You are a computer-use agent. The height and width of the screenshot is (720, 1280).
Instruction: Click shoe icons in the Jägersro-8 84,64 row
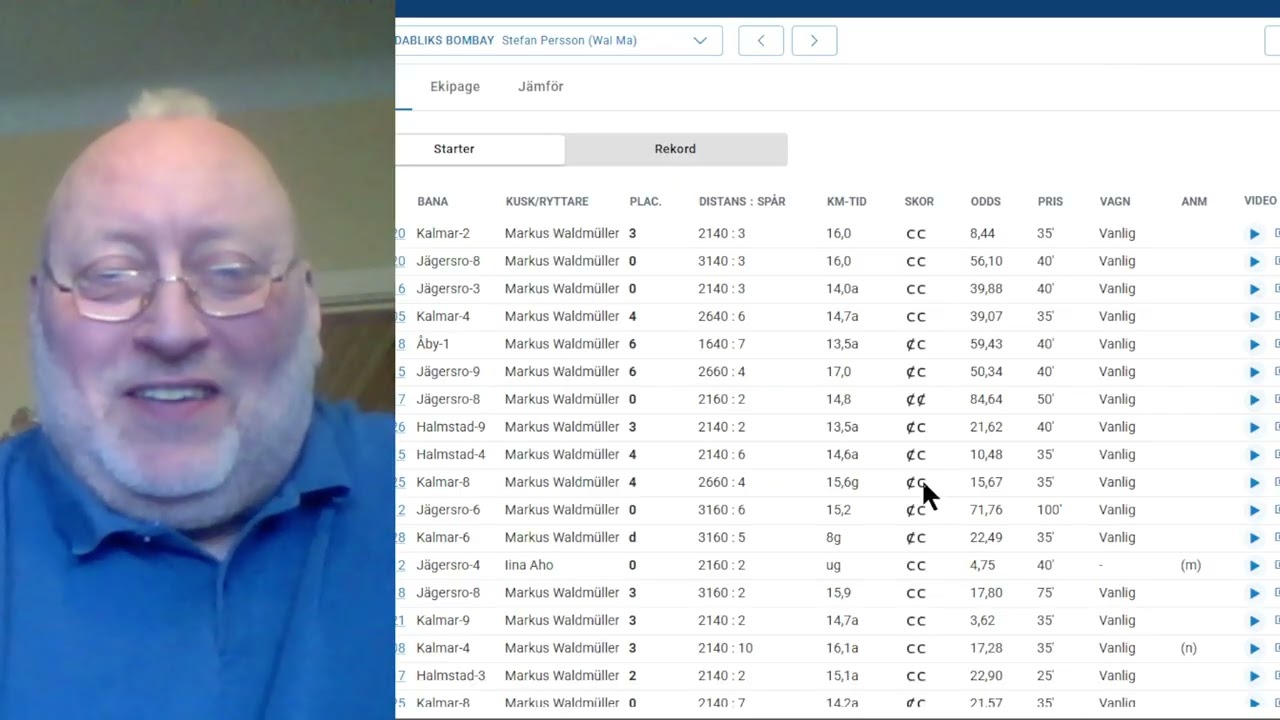[916, 400]
